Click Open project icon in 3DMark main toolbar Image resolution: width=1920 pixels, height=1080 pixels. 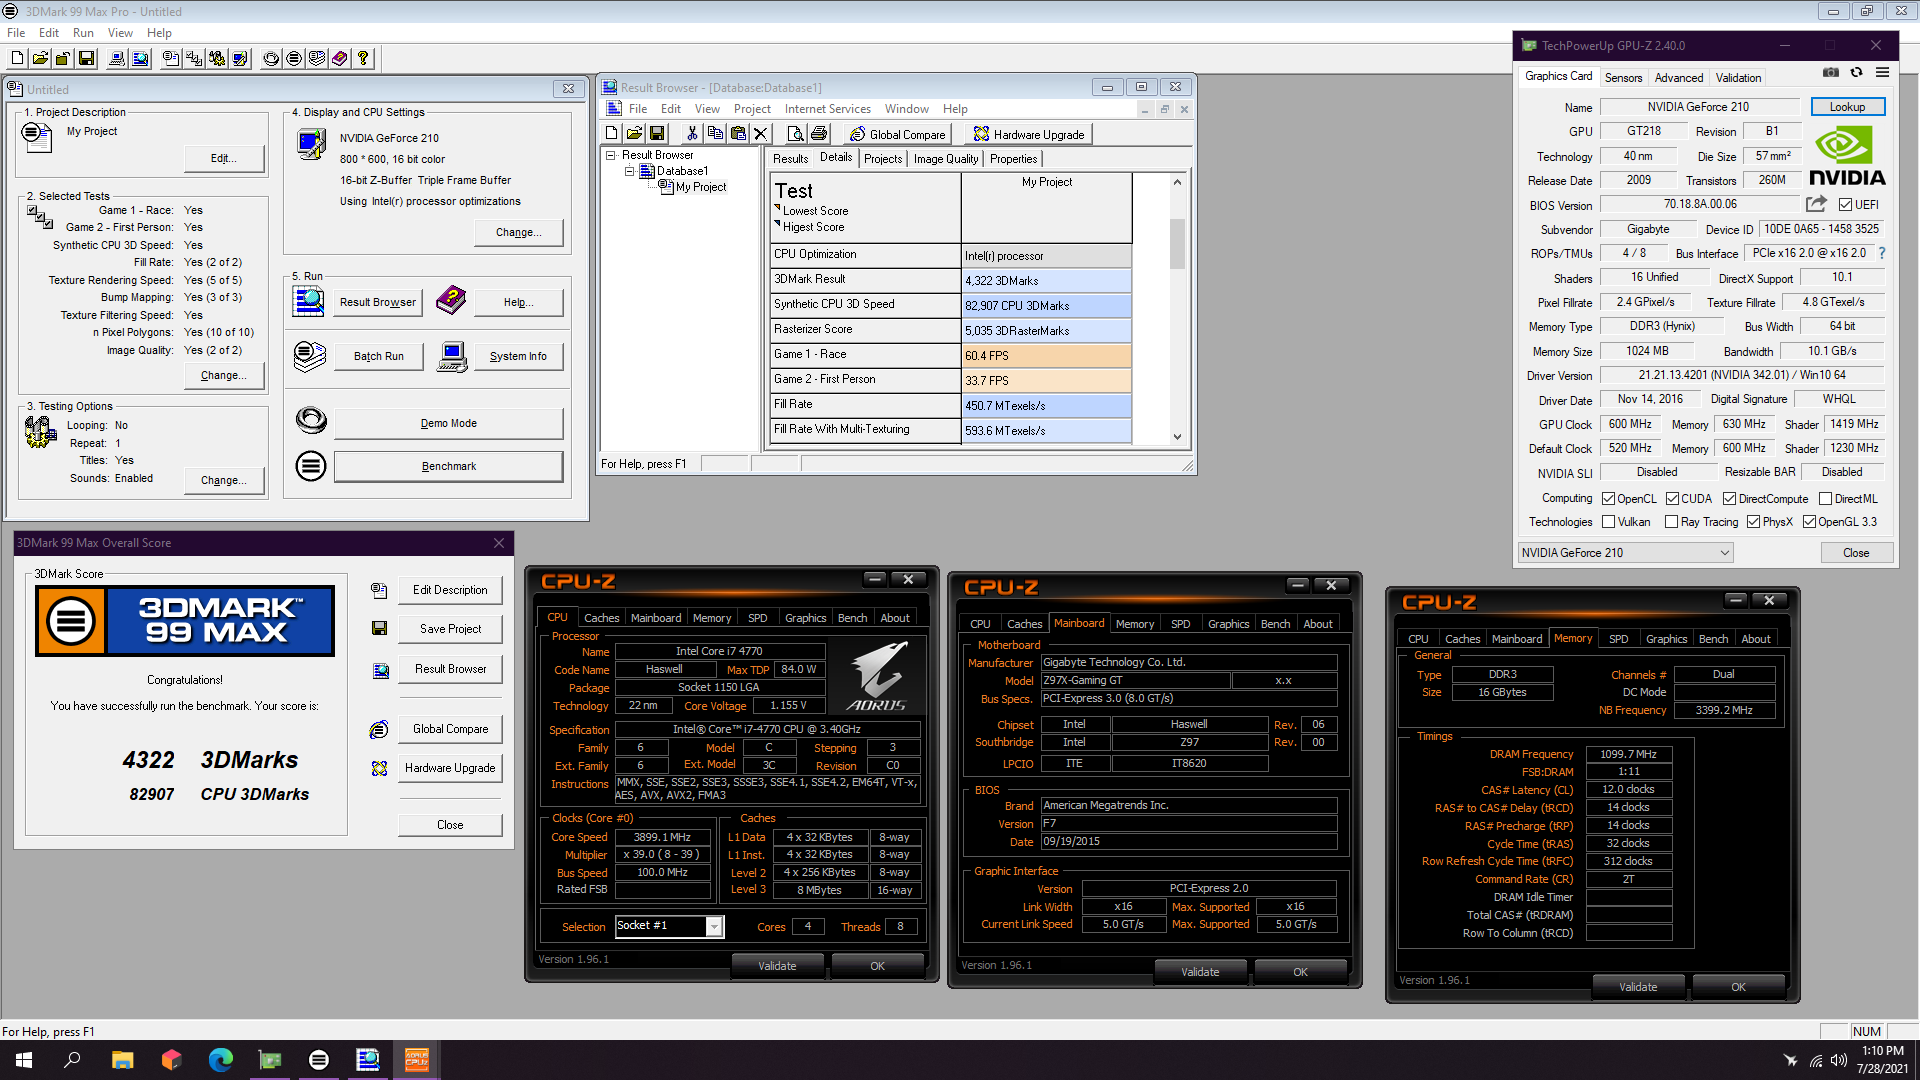click(x=40, y=59)
